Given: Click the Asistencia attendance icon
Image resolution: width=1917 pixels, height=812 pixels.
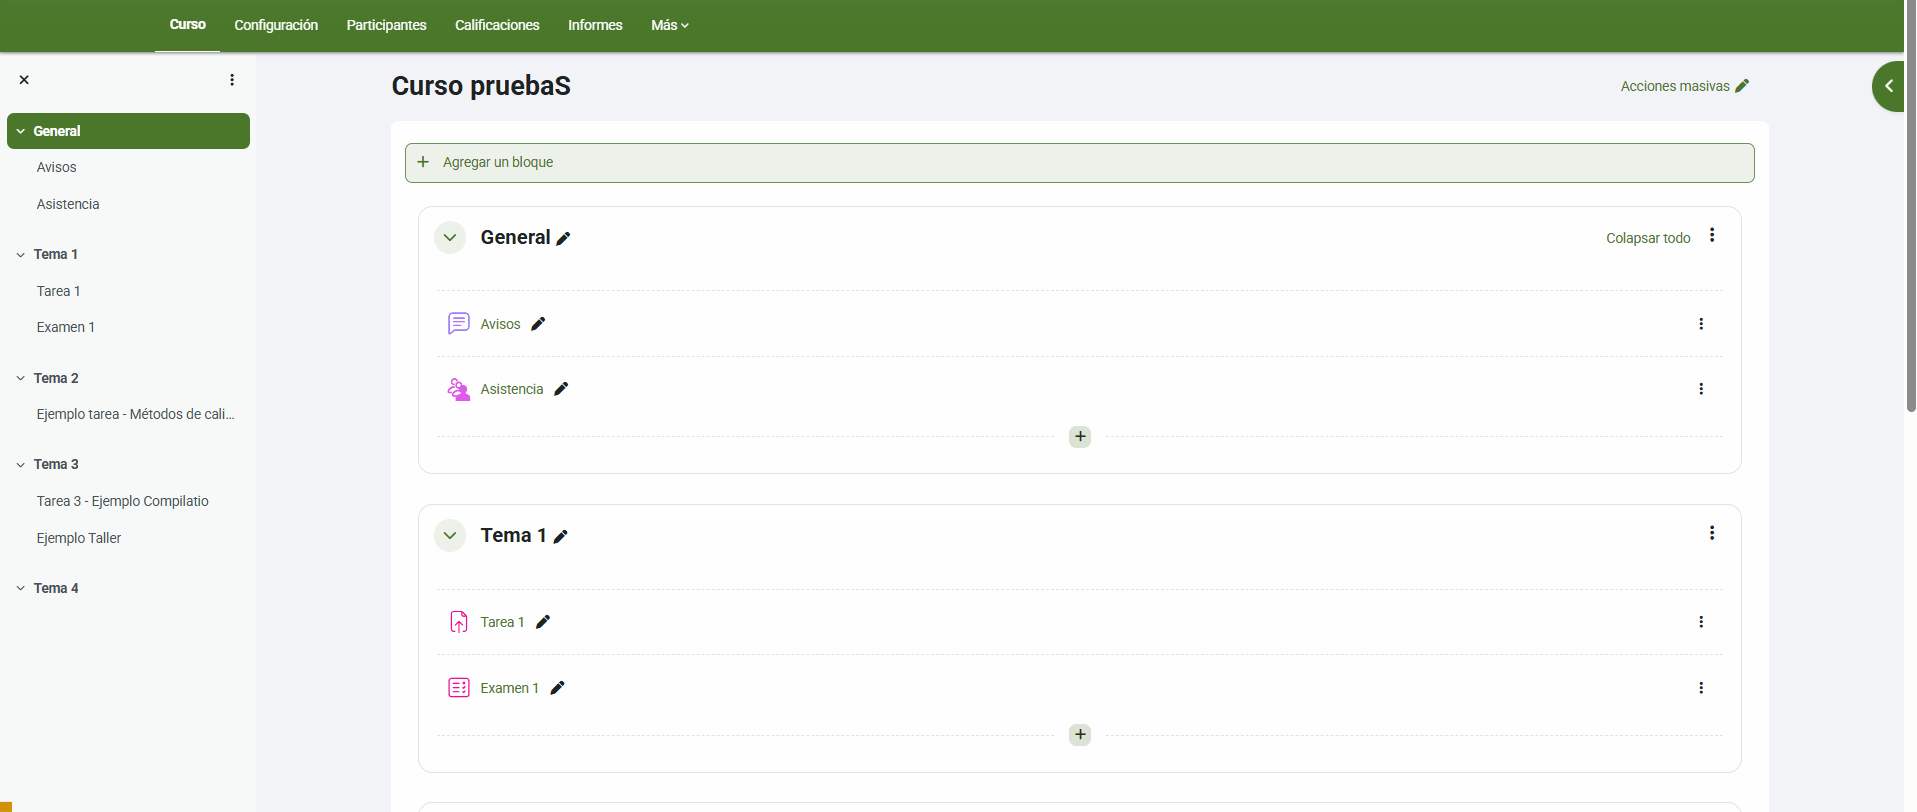Looking at the screenshot, I should click(x=459, y=389).
